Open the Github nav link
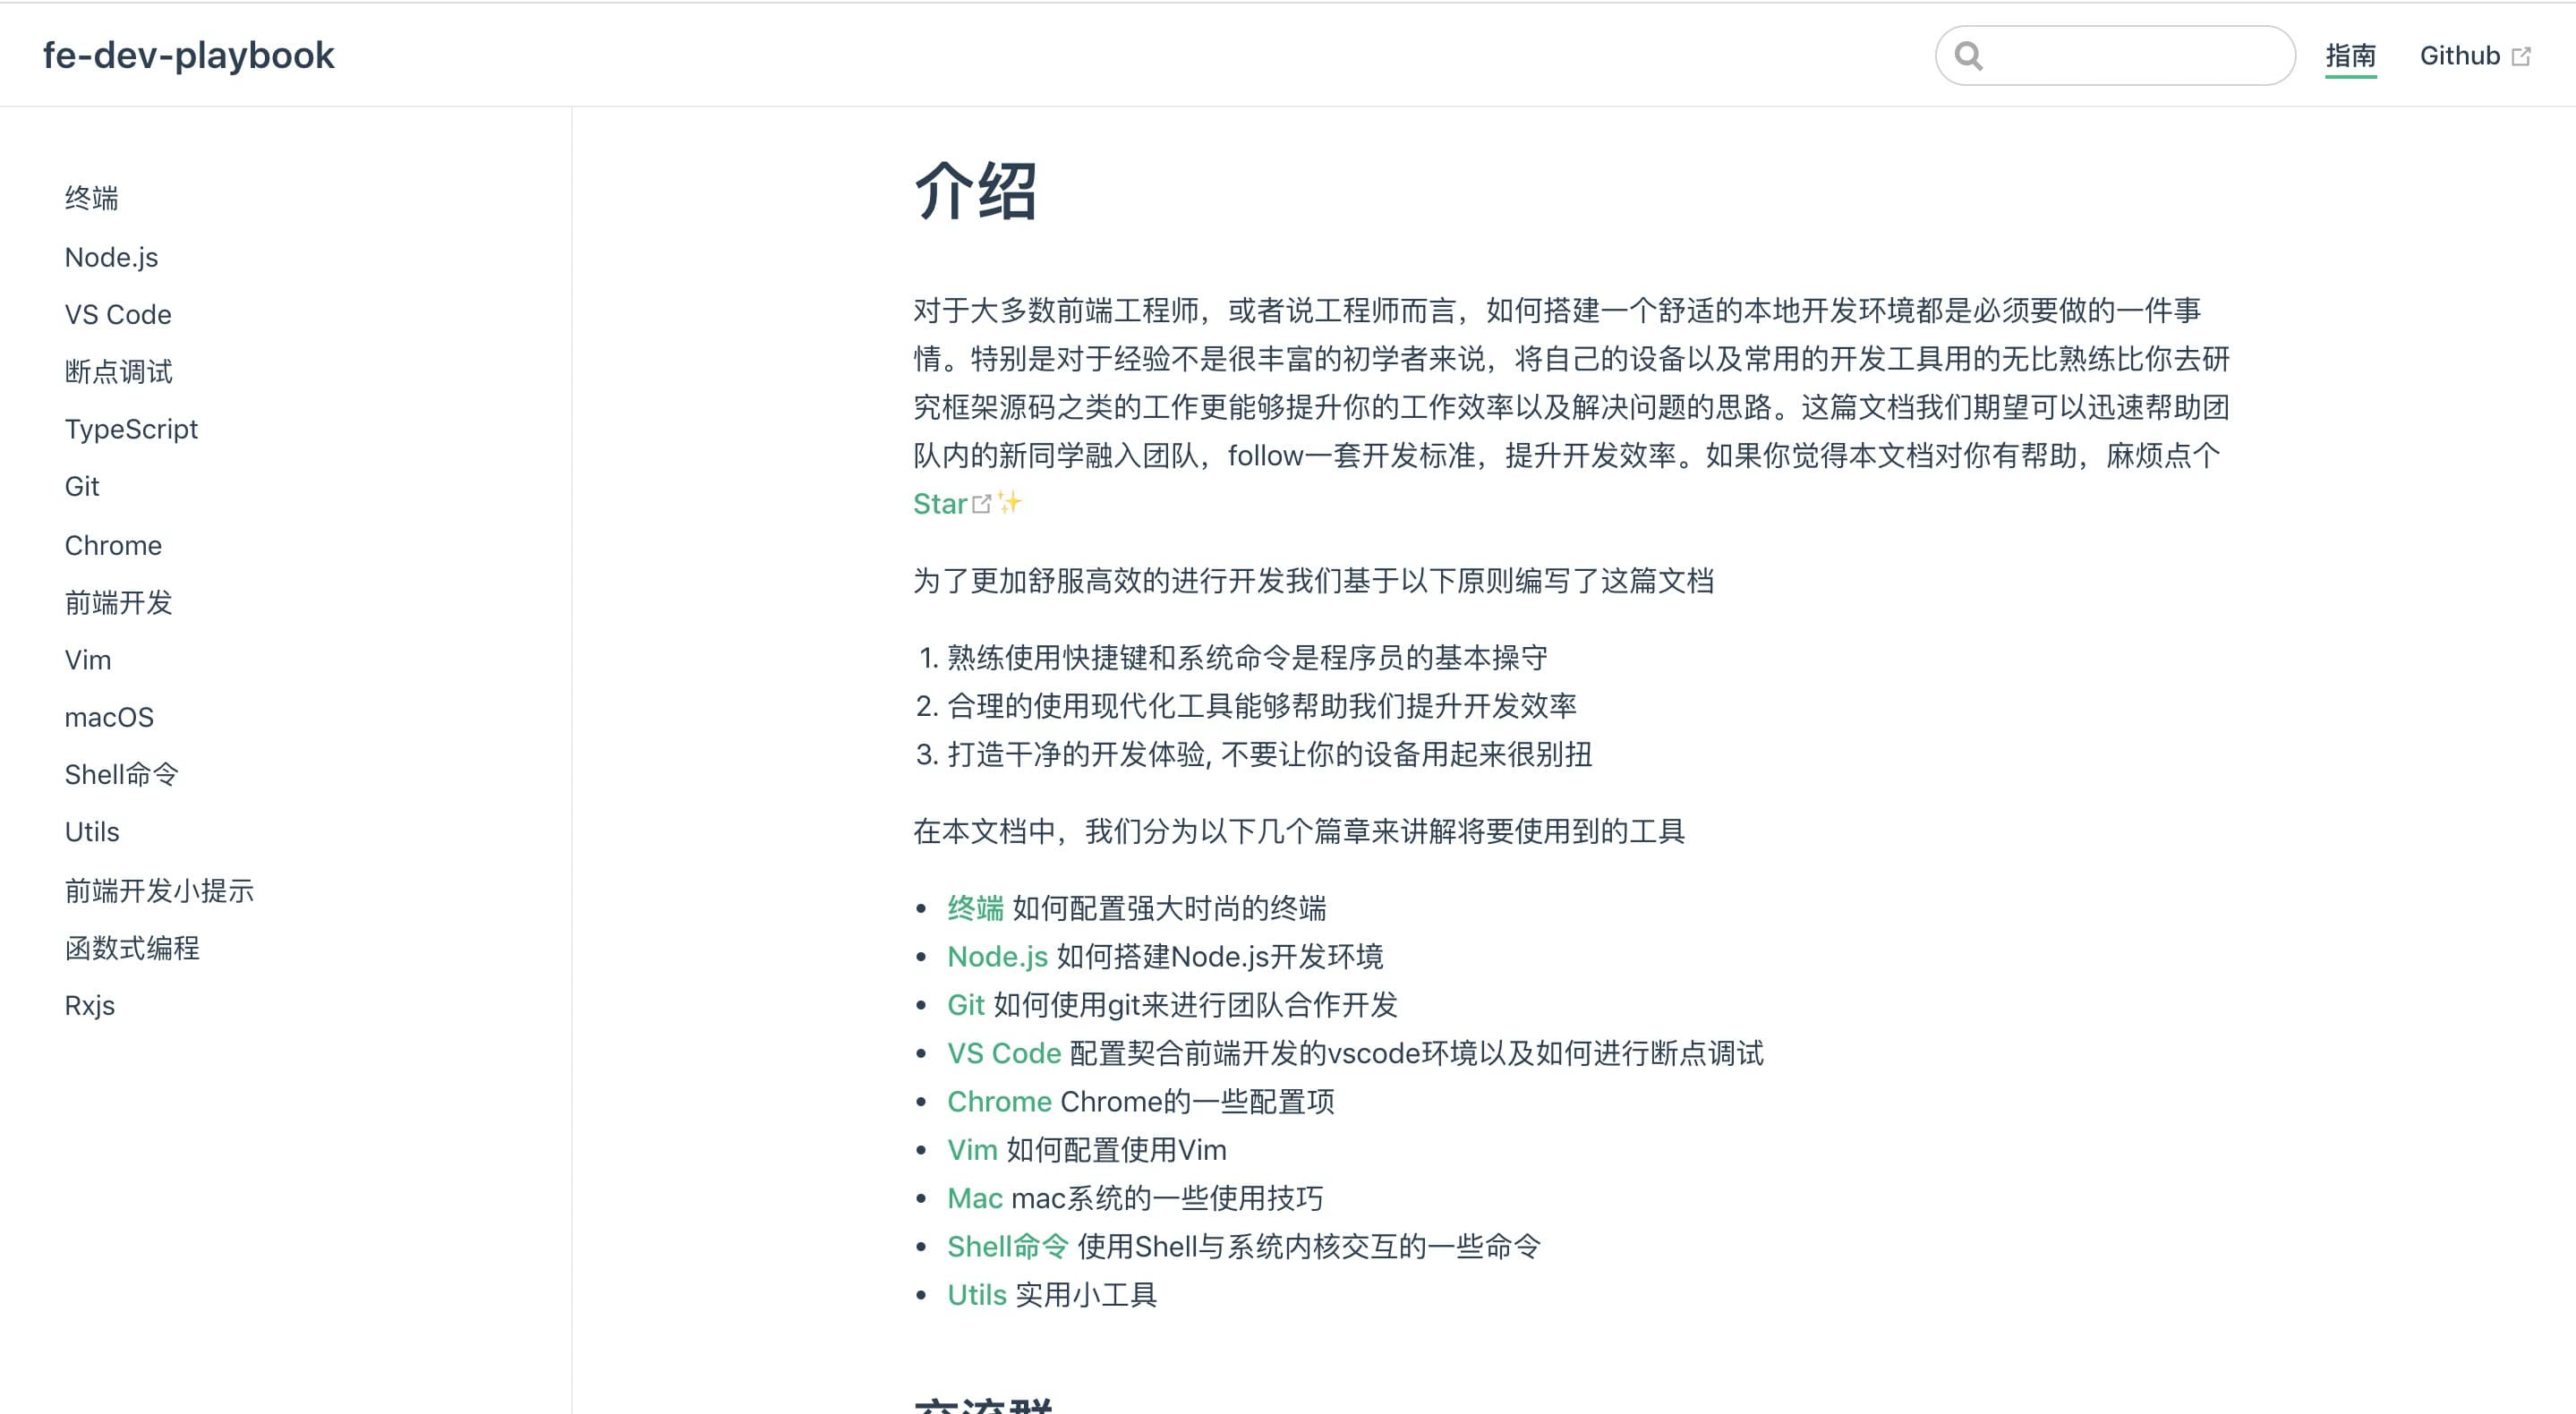Viewport: 2576px width, 1414px height. pos(2459,56)
